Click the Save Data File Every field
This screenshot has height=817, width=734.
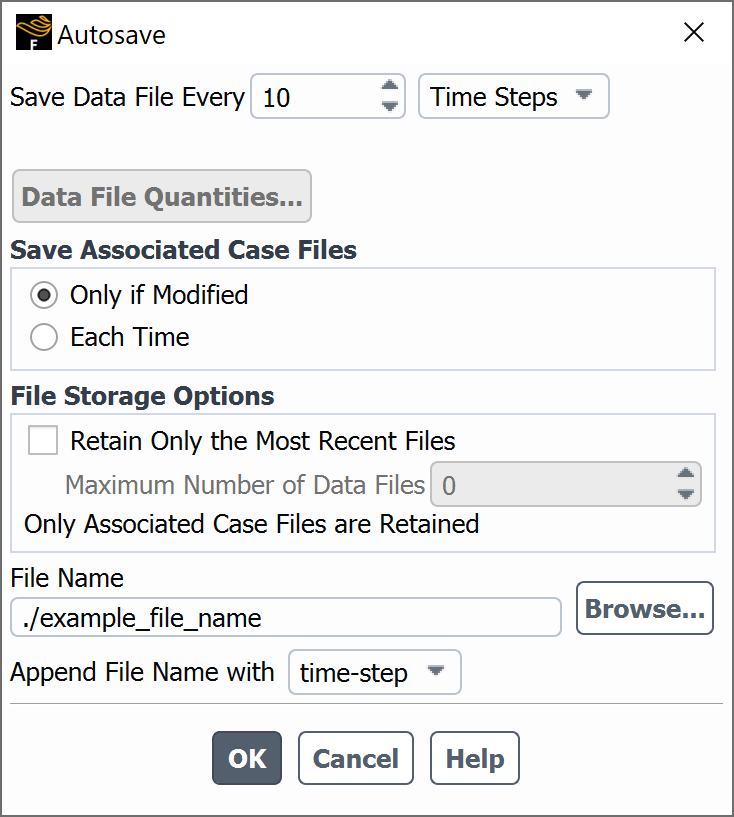(328, 96)
